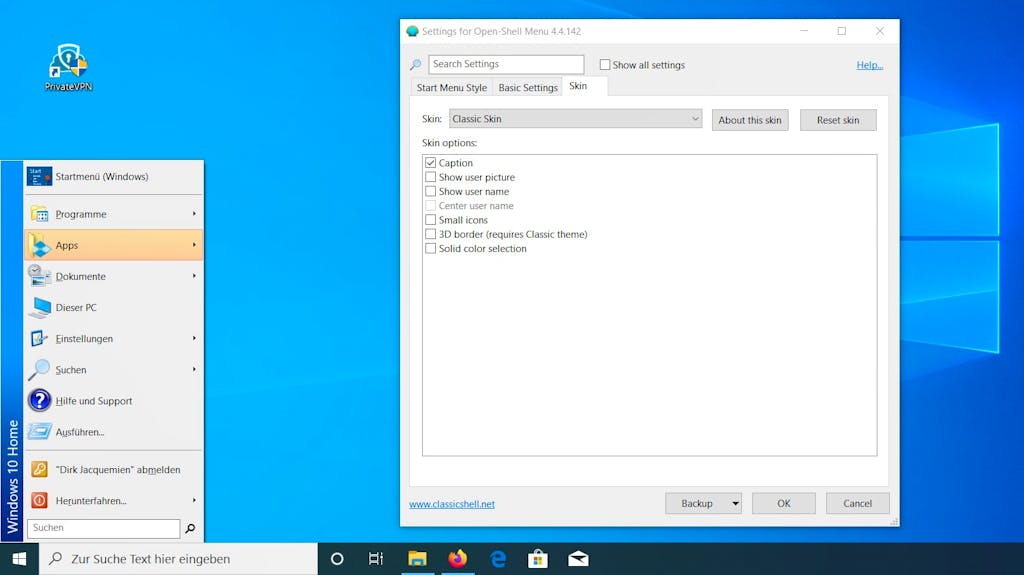The width and height of the screenshot is (1024, 575).
Task: Expand the Herunterfahren submenu arrow
Action: pyautogui.click(x=194, y=501)
